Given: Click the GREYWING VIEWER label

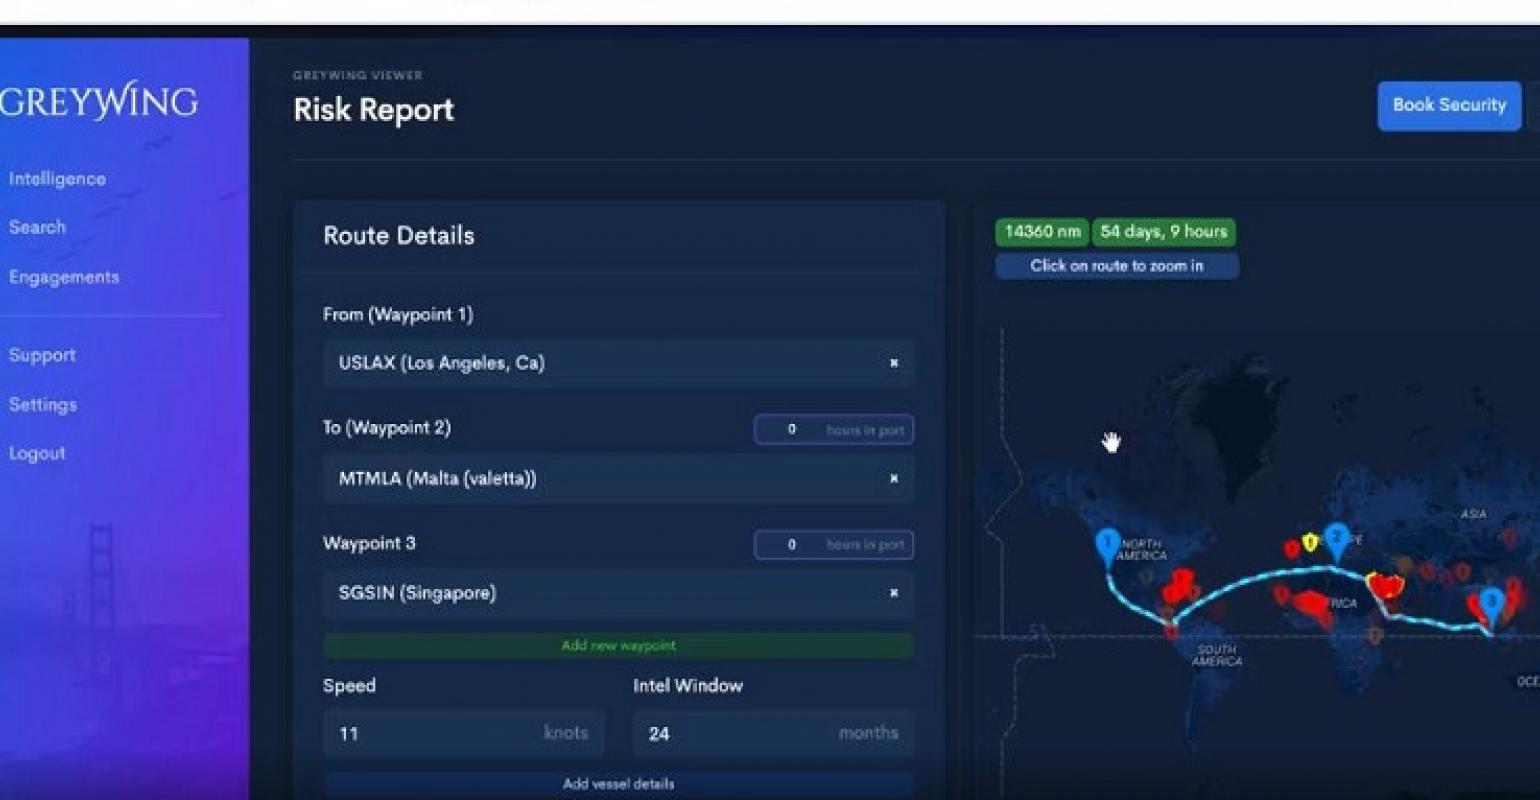Looking at the screenshot, I should point(357,75).
